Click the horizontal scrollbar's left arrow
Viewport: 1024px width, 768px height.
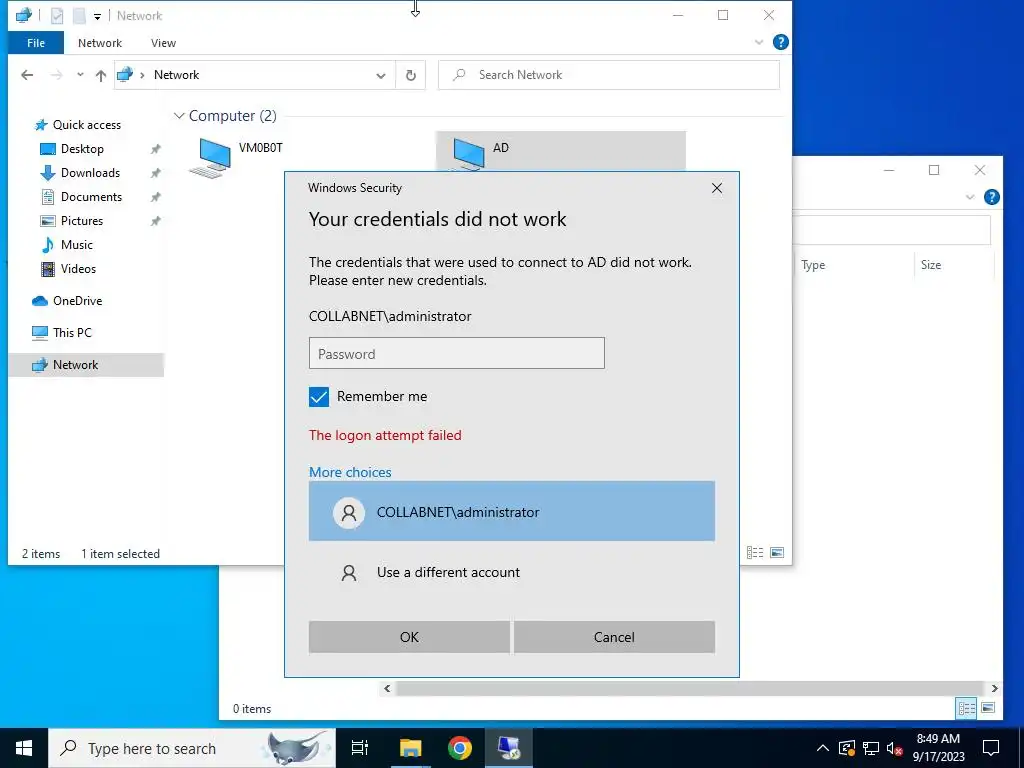click(x=387, y=688)
